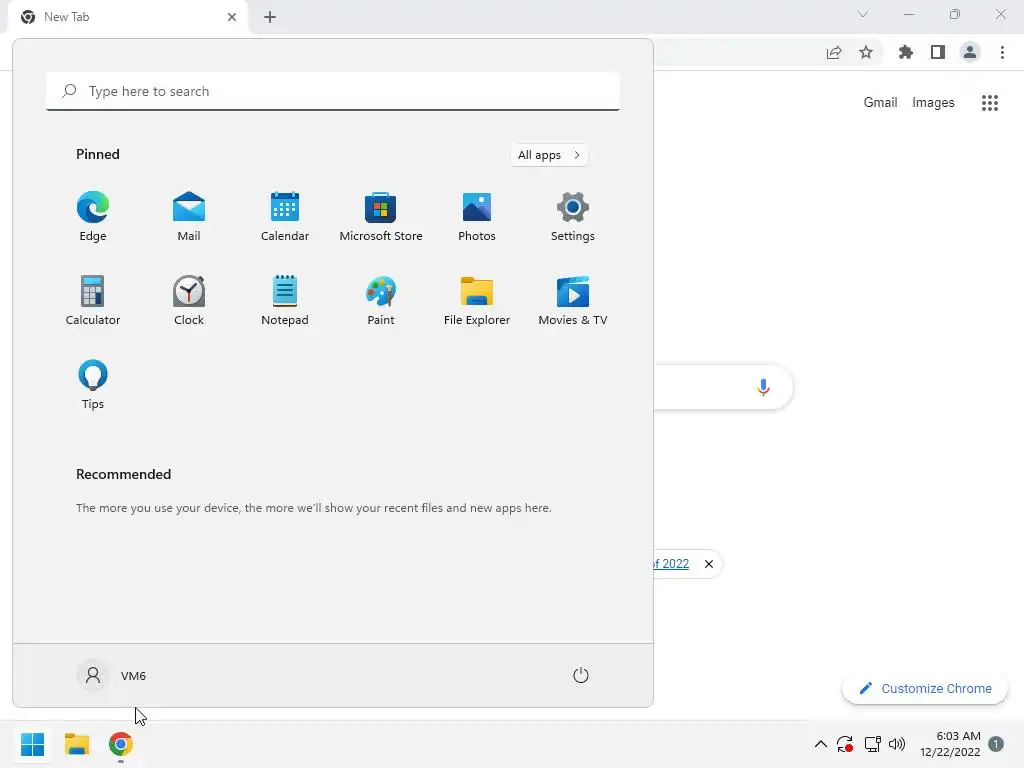Open Chrome Extensions puzzle icon
Screen dimensions: 1024x768
point(906,52)
